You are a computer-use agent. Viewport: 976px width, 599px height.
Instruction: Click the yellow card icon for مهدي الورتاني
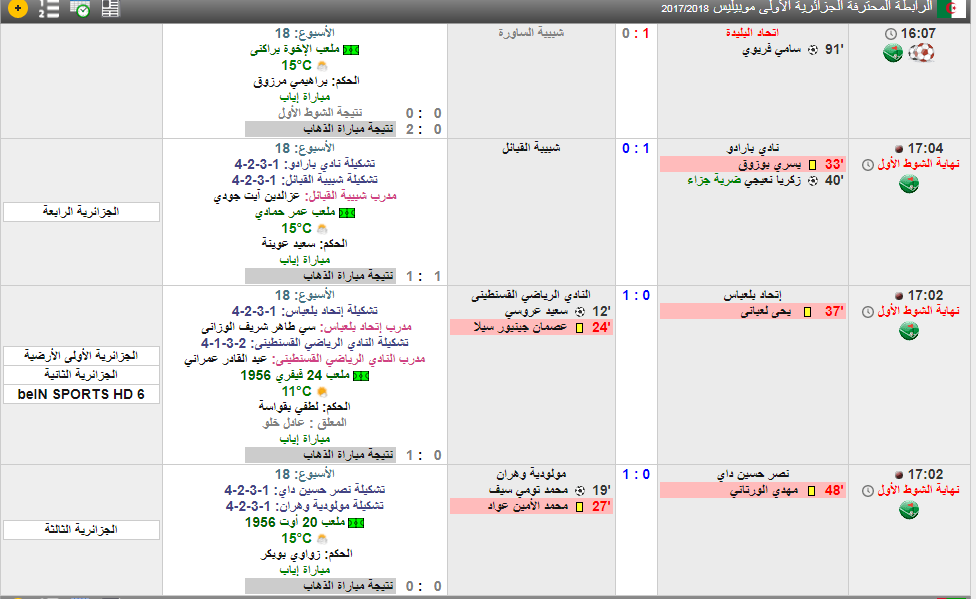click(812, 491)
